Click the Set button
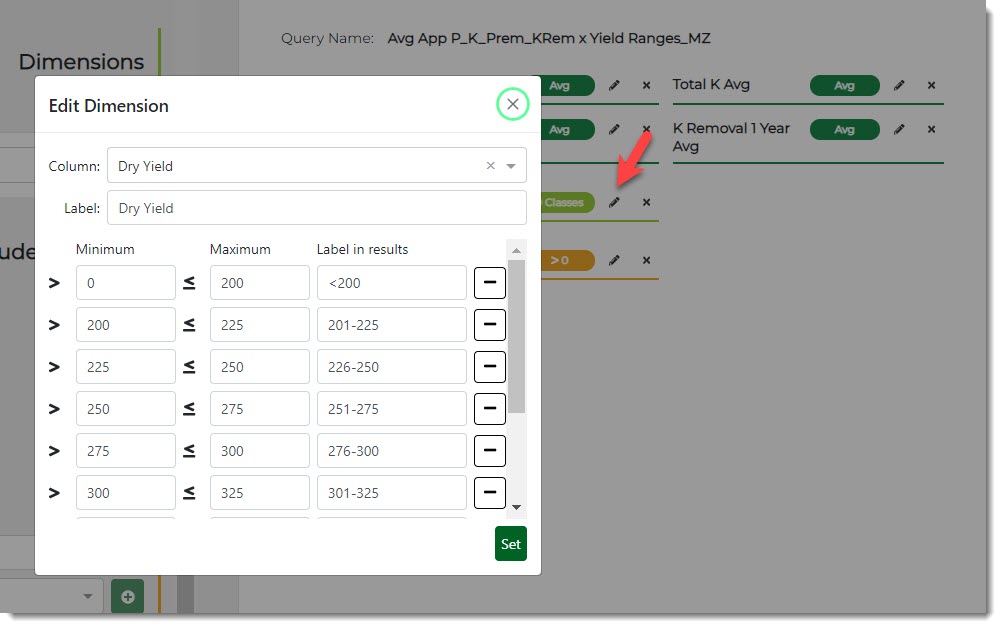This screenshot has width=1001, height=628. [x=510, y=544]
